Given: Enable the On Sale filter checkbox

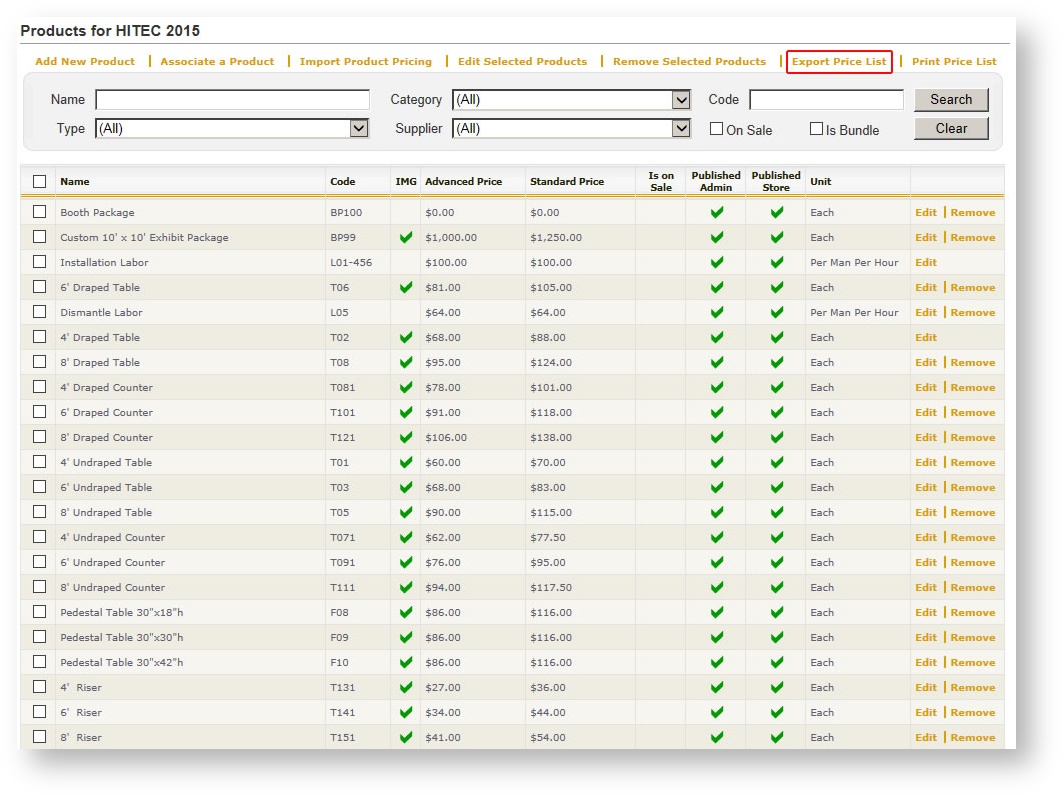Looking at the screenshot, I should [716, 129].
